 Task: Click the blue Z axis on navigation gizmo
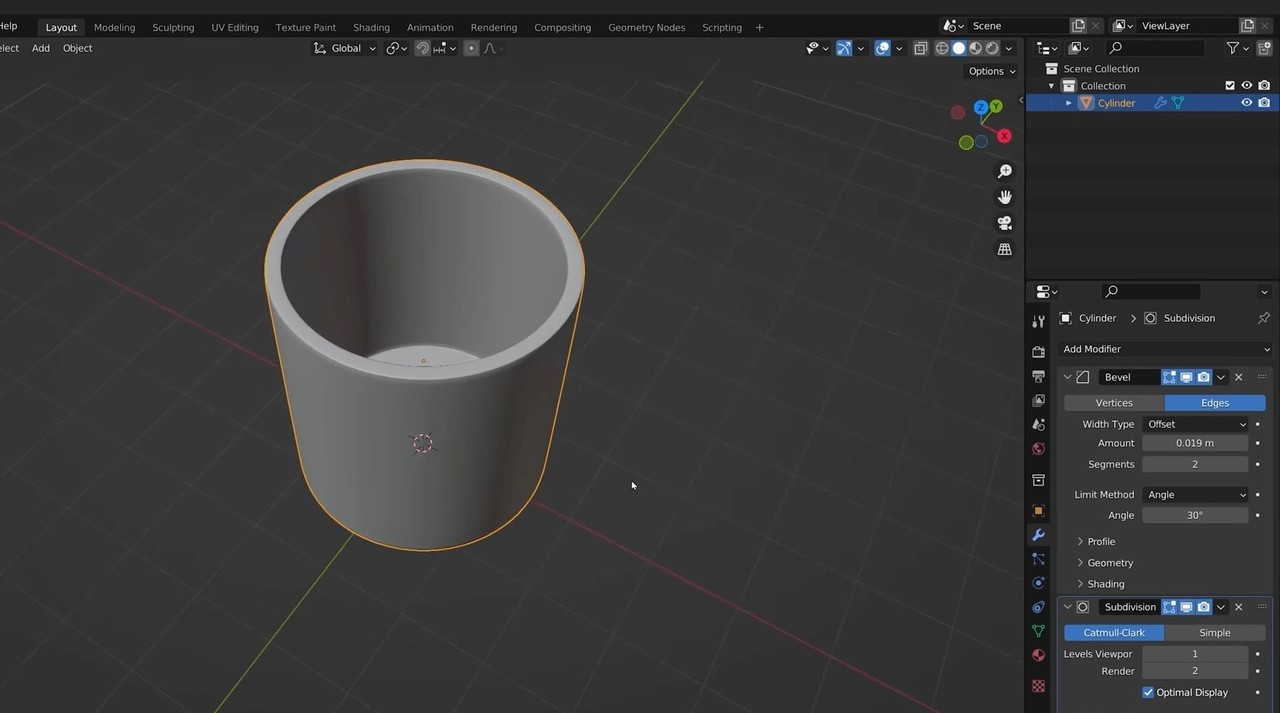click(981, 107)
